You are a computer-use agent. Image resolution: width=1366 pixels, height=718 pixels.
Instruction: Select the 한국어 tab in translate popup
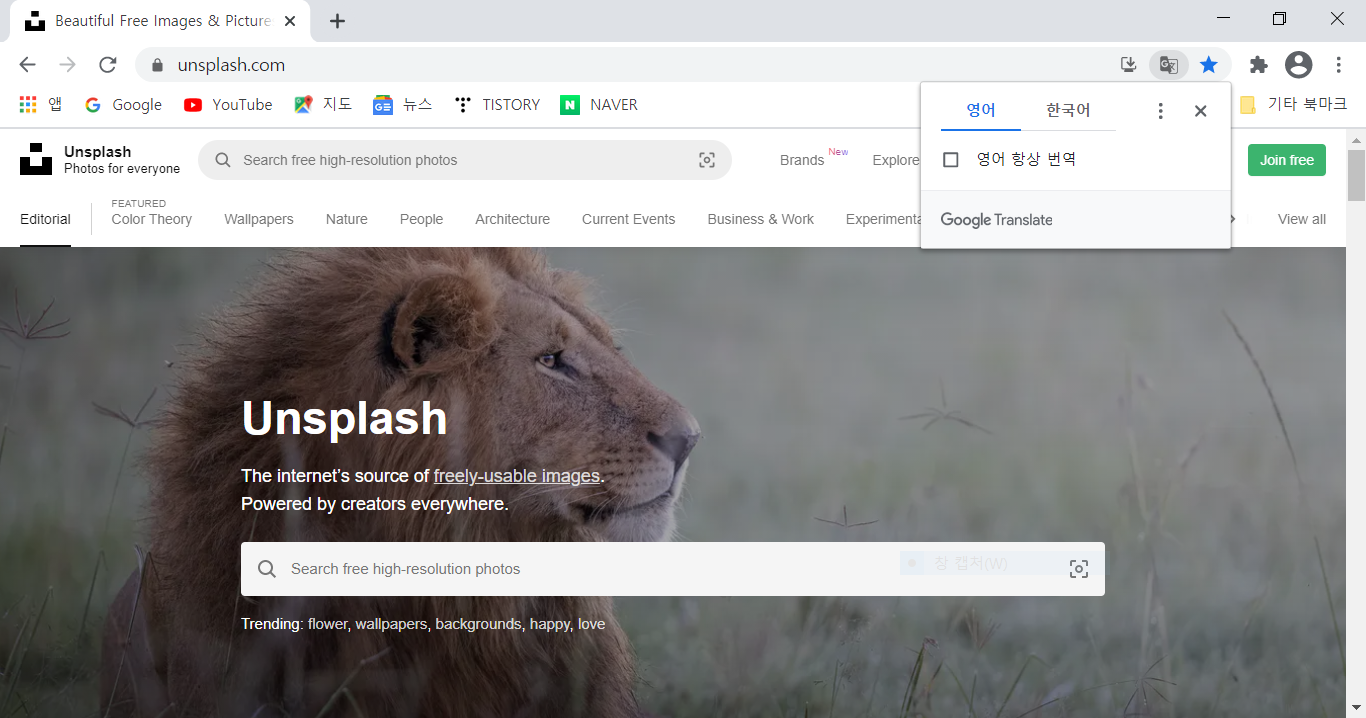(x=1068, y=110)
